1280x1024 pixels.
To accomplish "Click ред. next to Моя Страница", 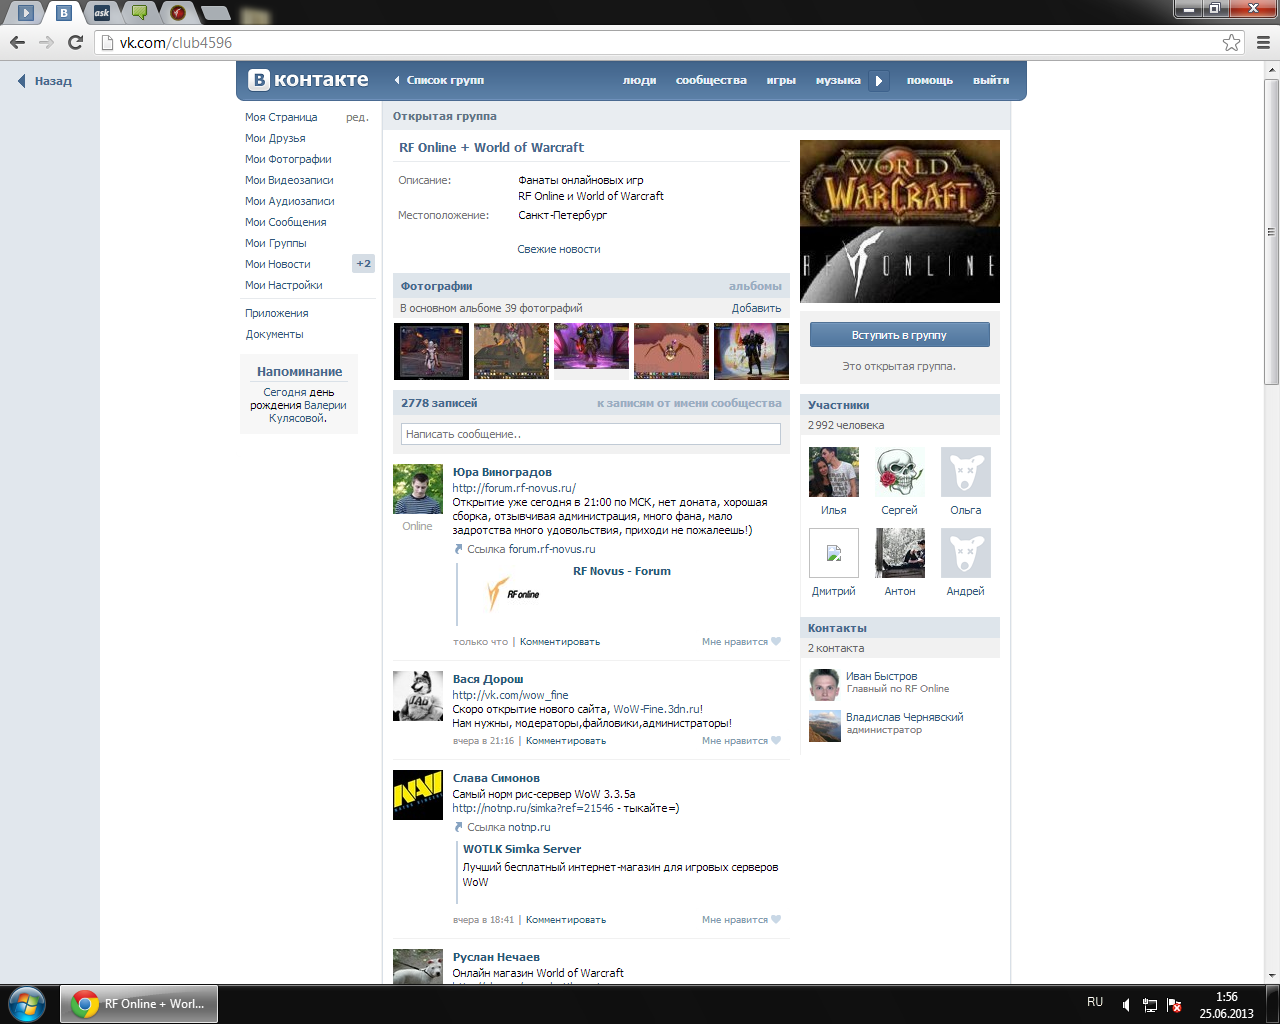I will pyautogui.click(x=357, y=117).
